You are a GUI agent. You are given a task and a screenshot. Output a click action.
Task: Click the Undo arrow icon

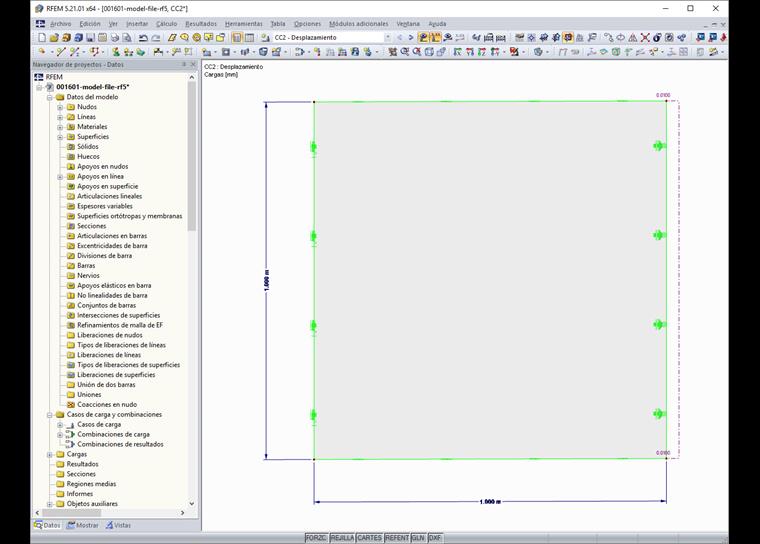143,37
